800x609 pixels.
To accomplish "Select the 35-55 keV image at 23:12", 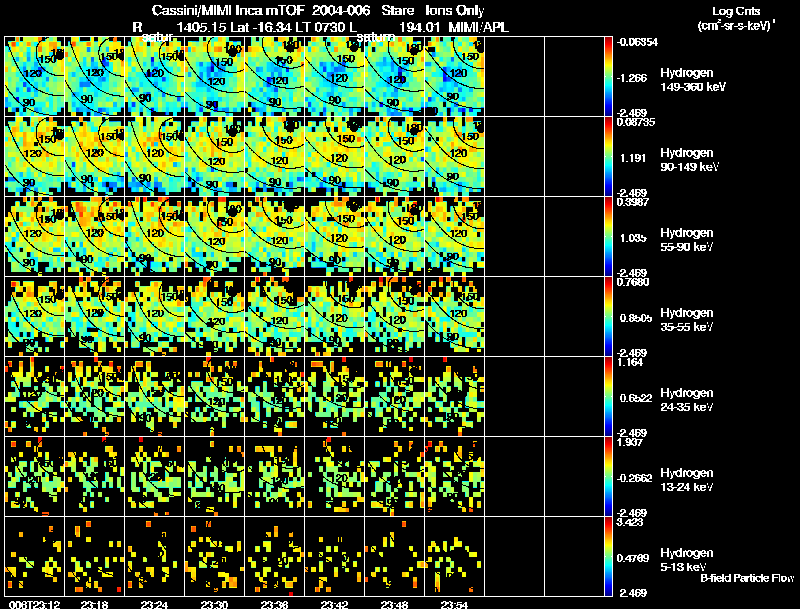I will [35, 317].
